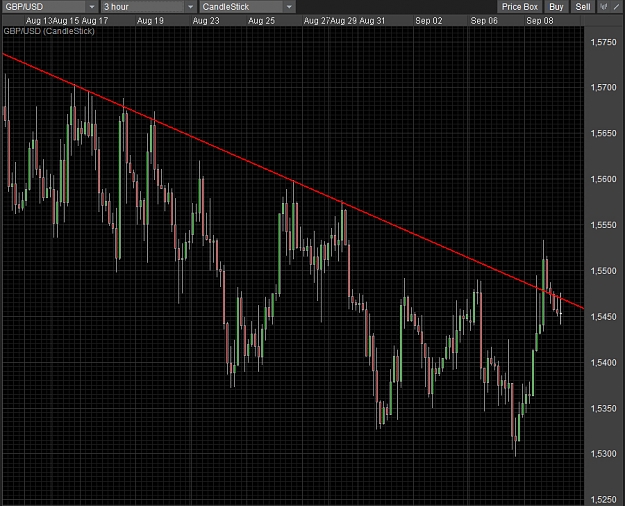Select the trend line drawing tool
Image resolution: width=625 pixels, height=506 pixels.
click(617, 6)
